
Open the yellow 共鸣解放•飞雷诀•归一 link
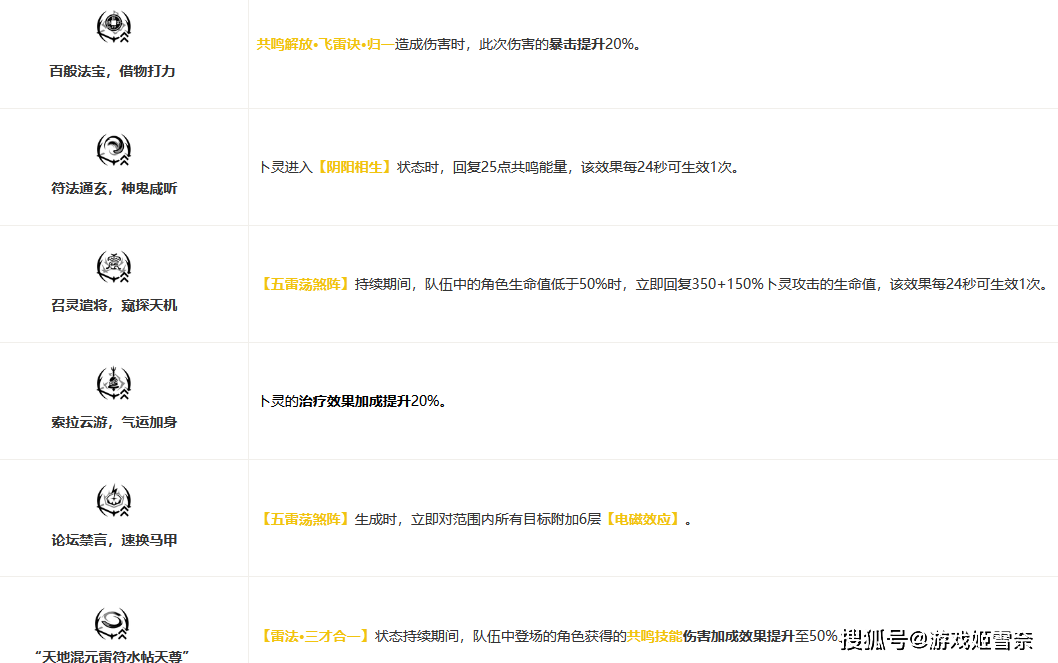click(x=325, y=44)
